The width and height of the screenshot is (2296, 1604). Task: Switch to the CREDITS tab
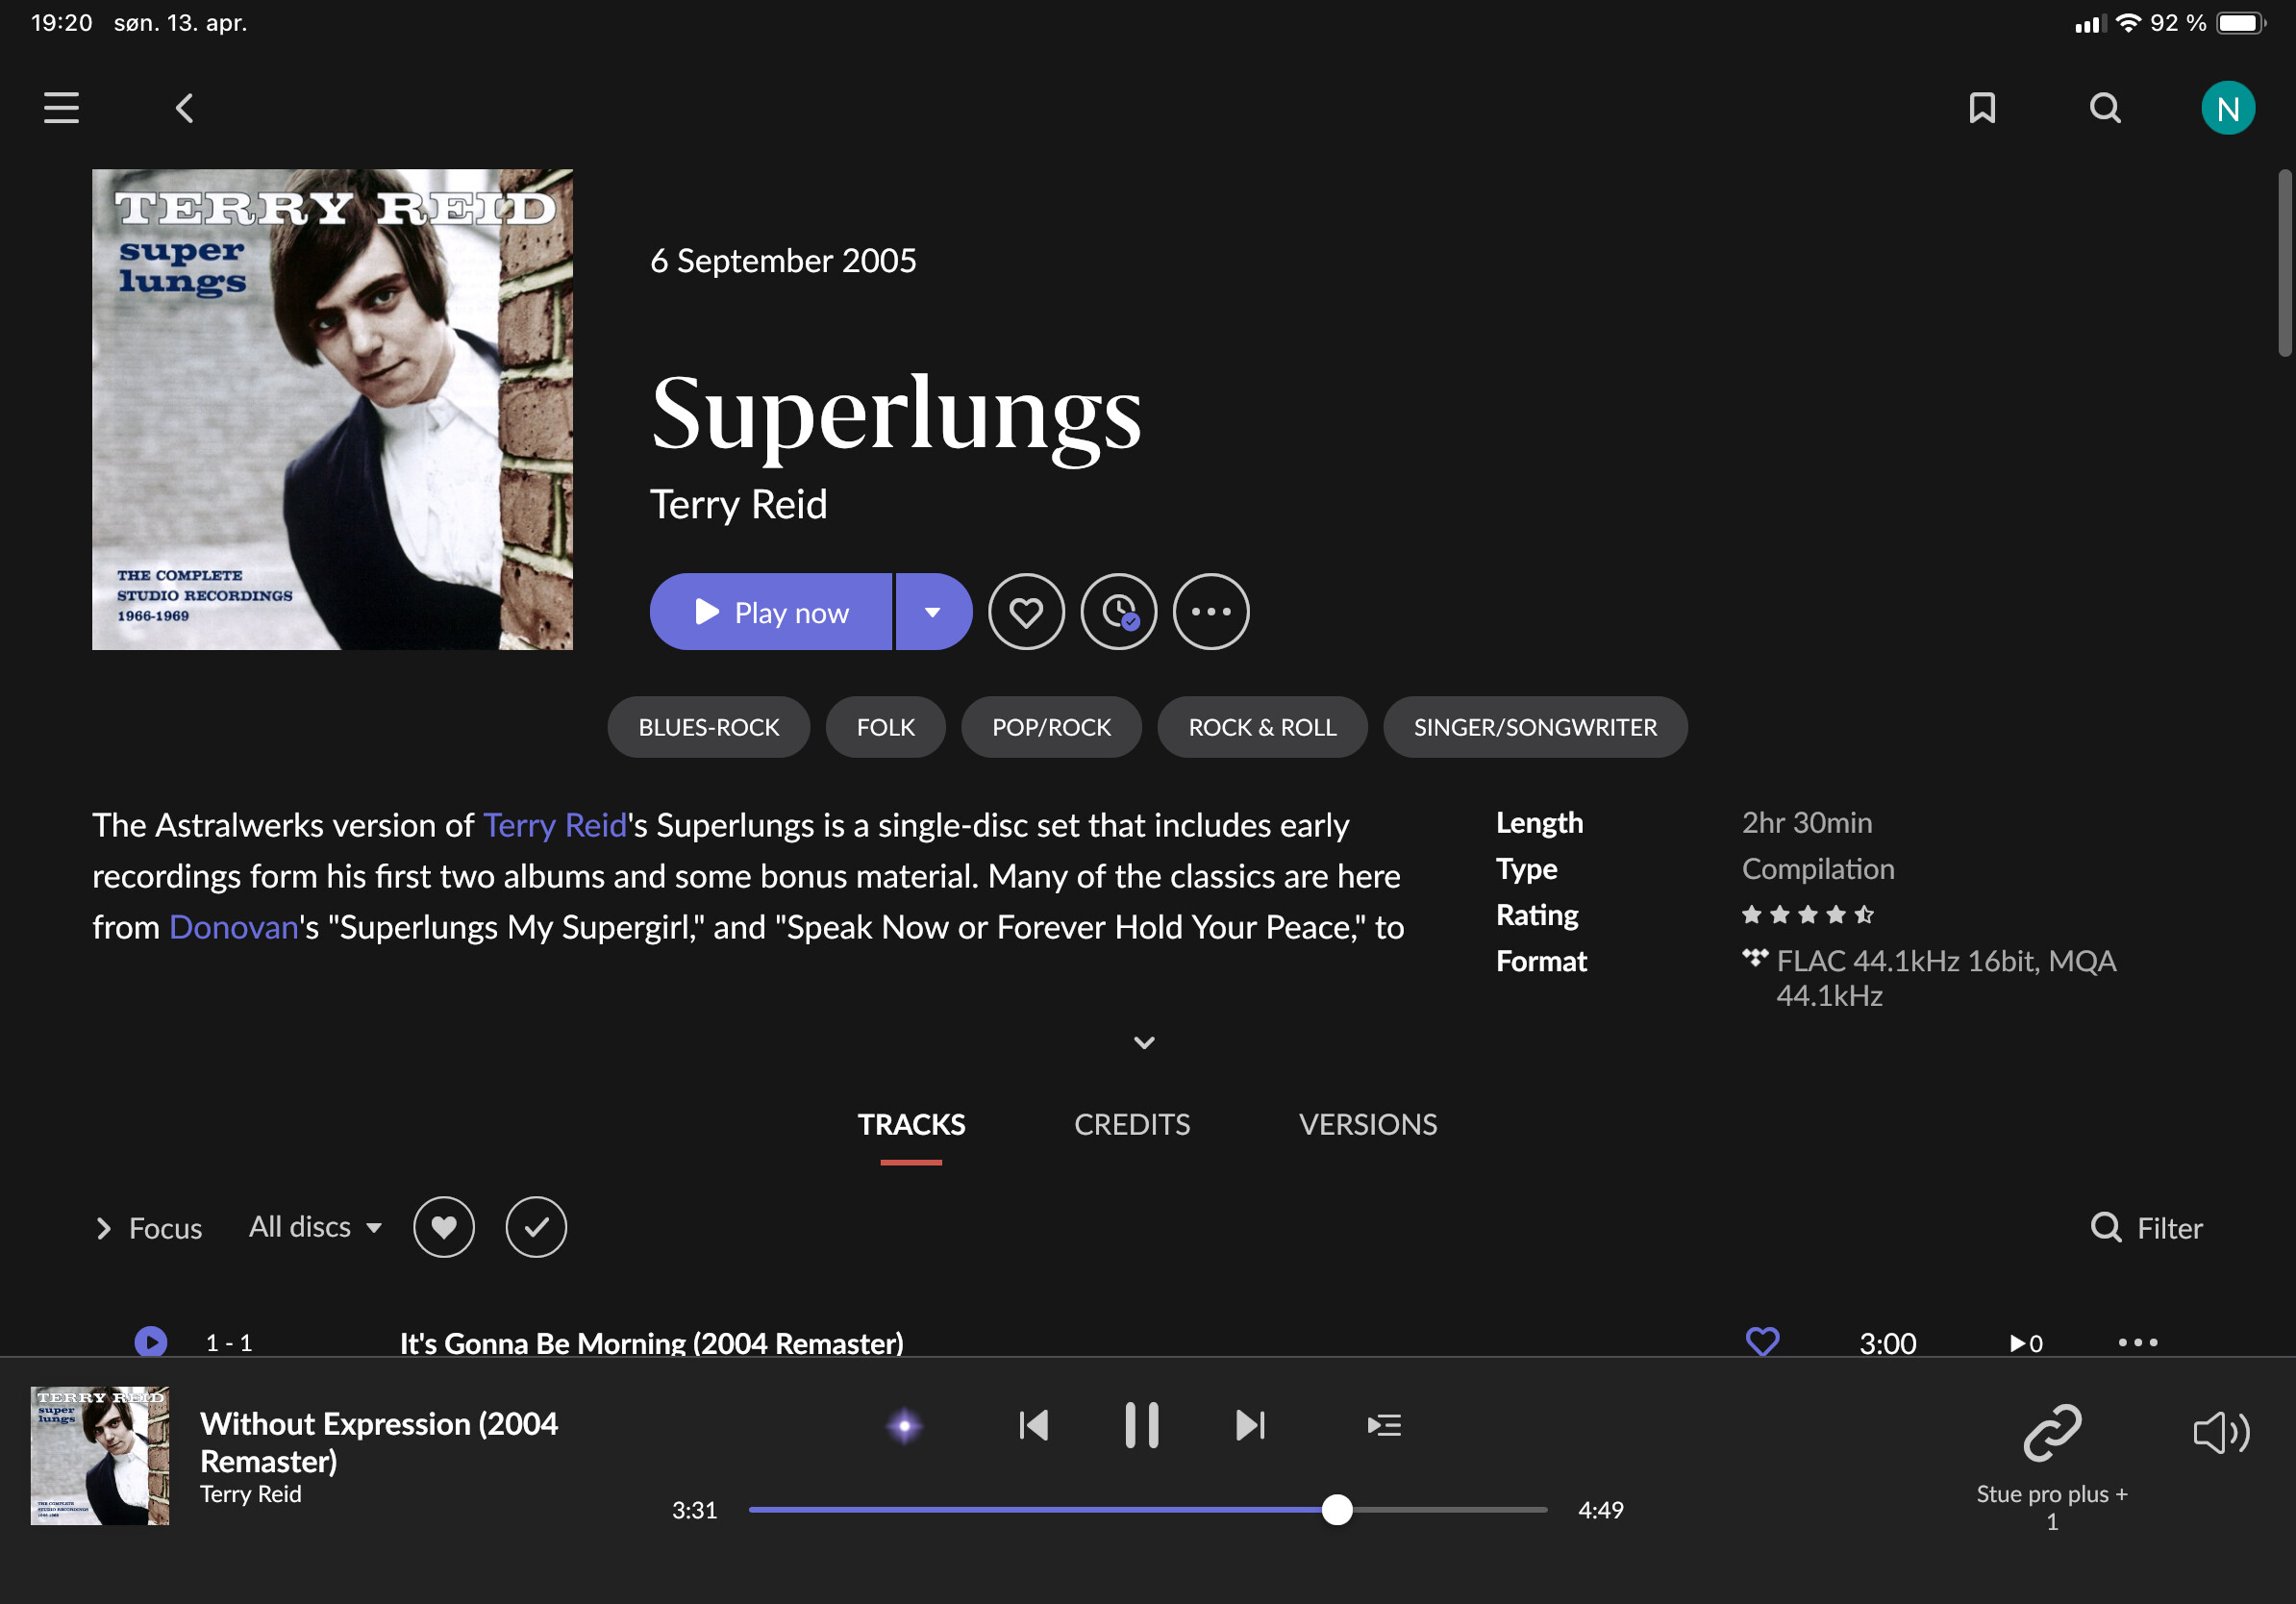point(1132,1124)
